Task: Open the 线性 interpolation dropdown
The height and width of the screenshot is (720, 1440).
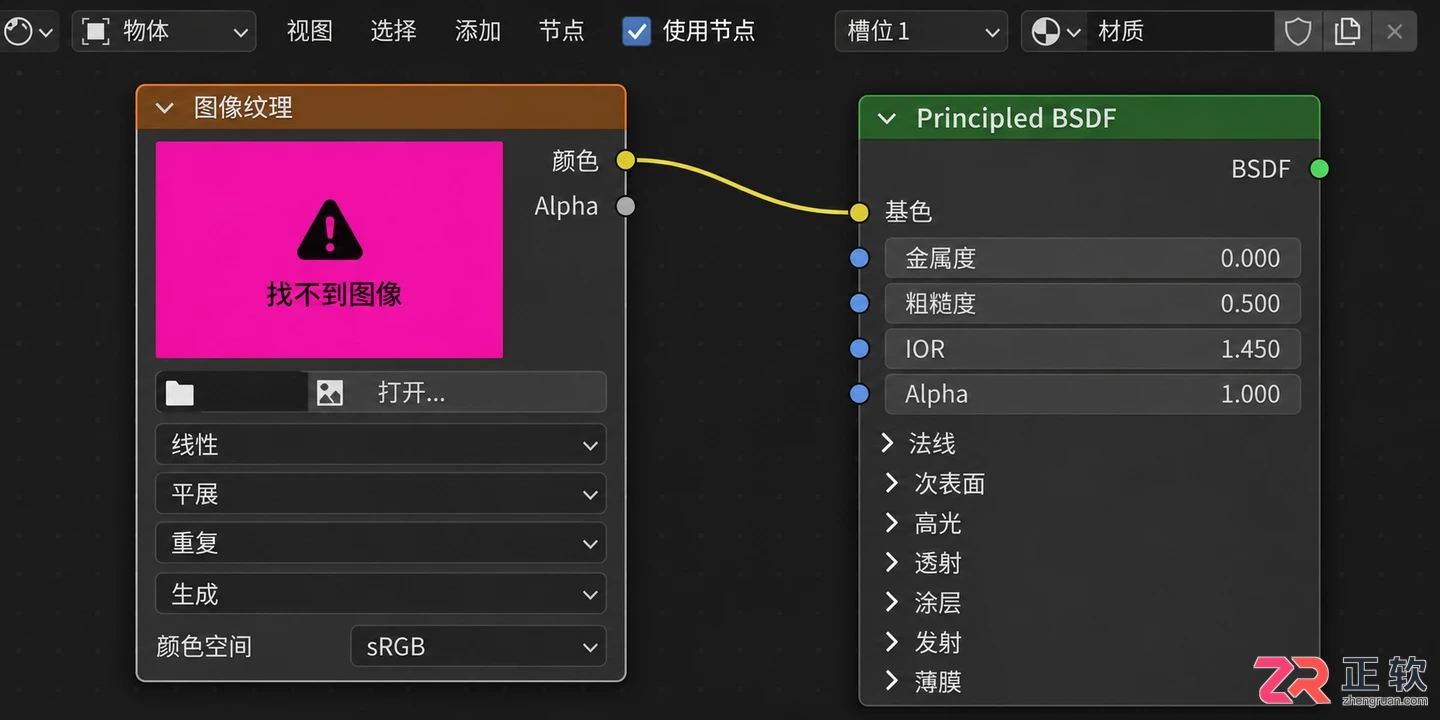Action: click(381, 445)
